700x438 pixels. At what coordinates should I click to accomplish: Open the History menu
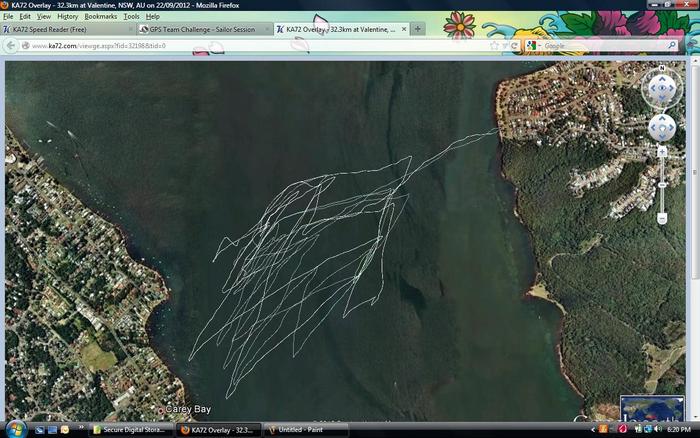[67, 17]
